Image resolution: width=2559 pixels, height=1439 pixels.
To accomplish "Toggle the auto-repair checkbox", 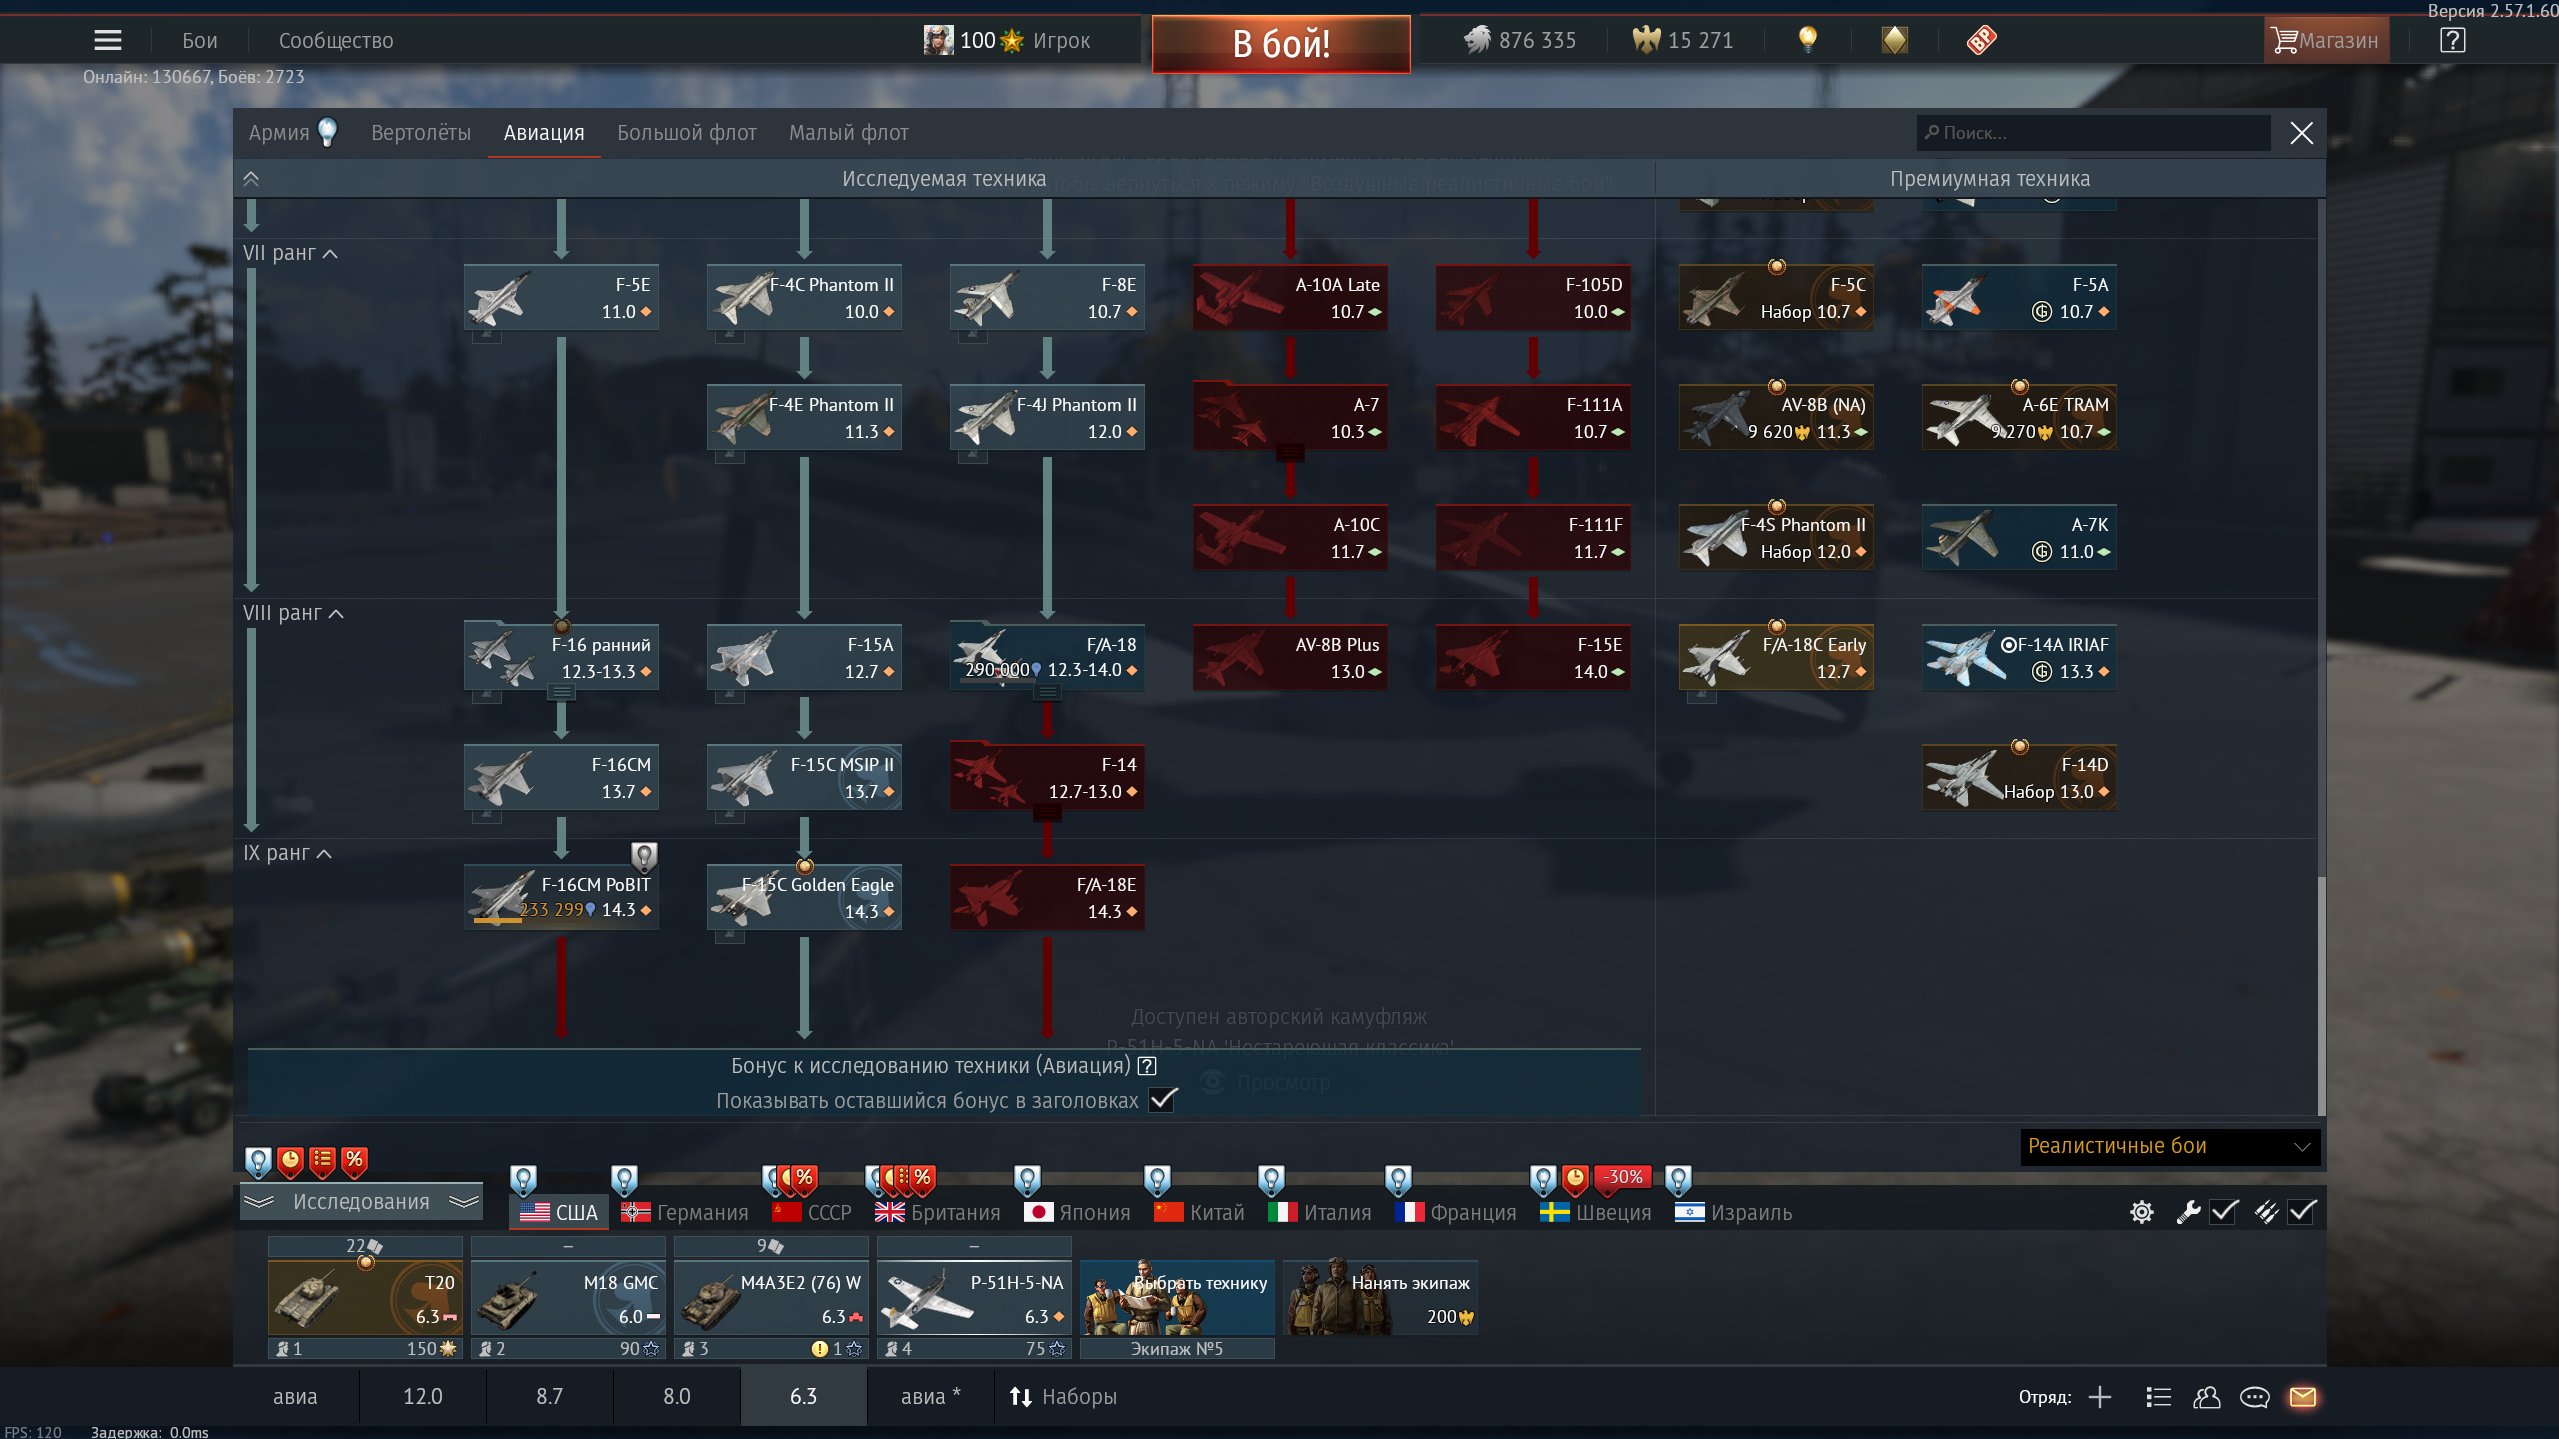I will 2224,1212.
